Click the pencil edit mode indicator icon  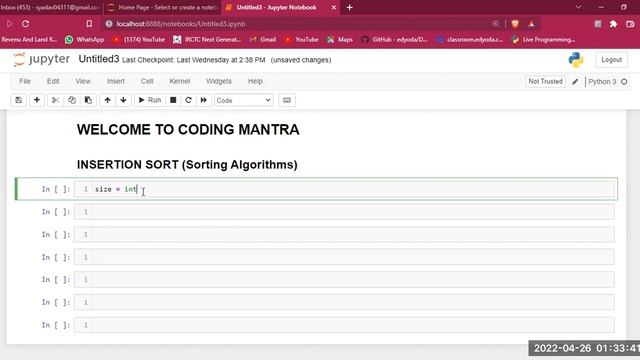[x=575, y=82]
